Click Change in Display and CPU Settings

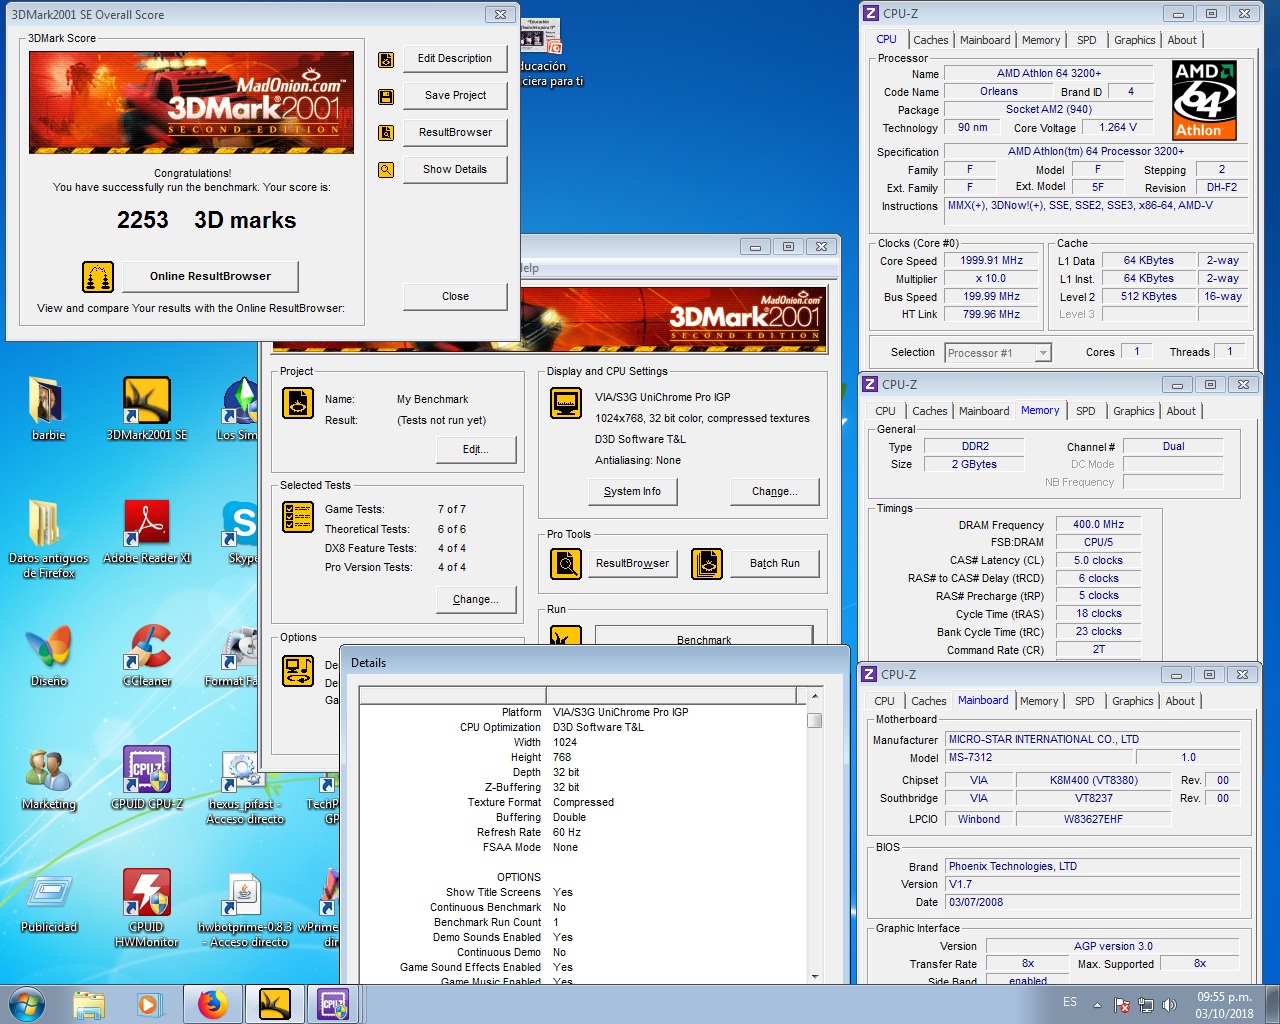tap(775, 492)
